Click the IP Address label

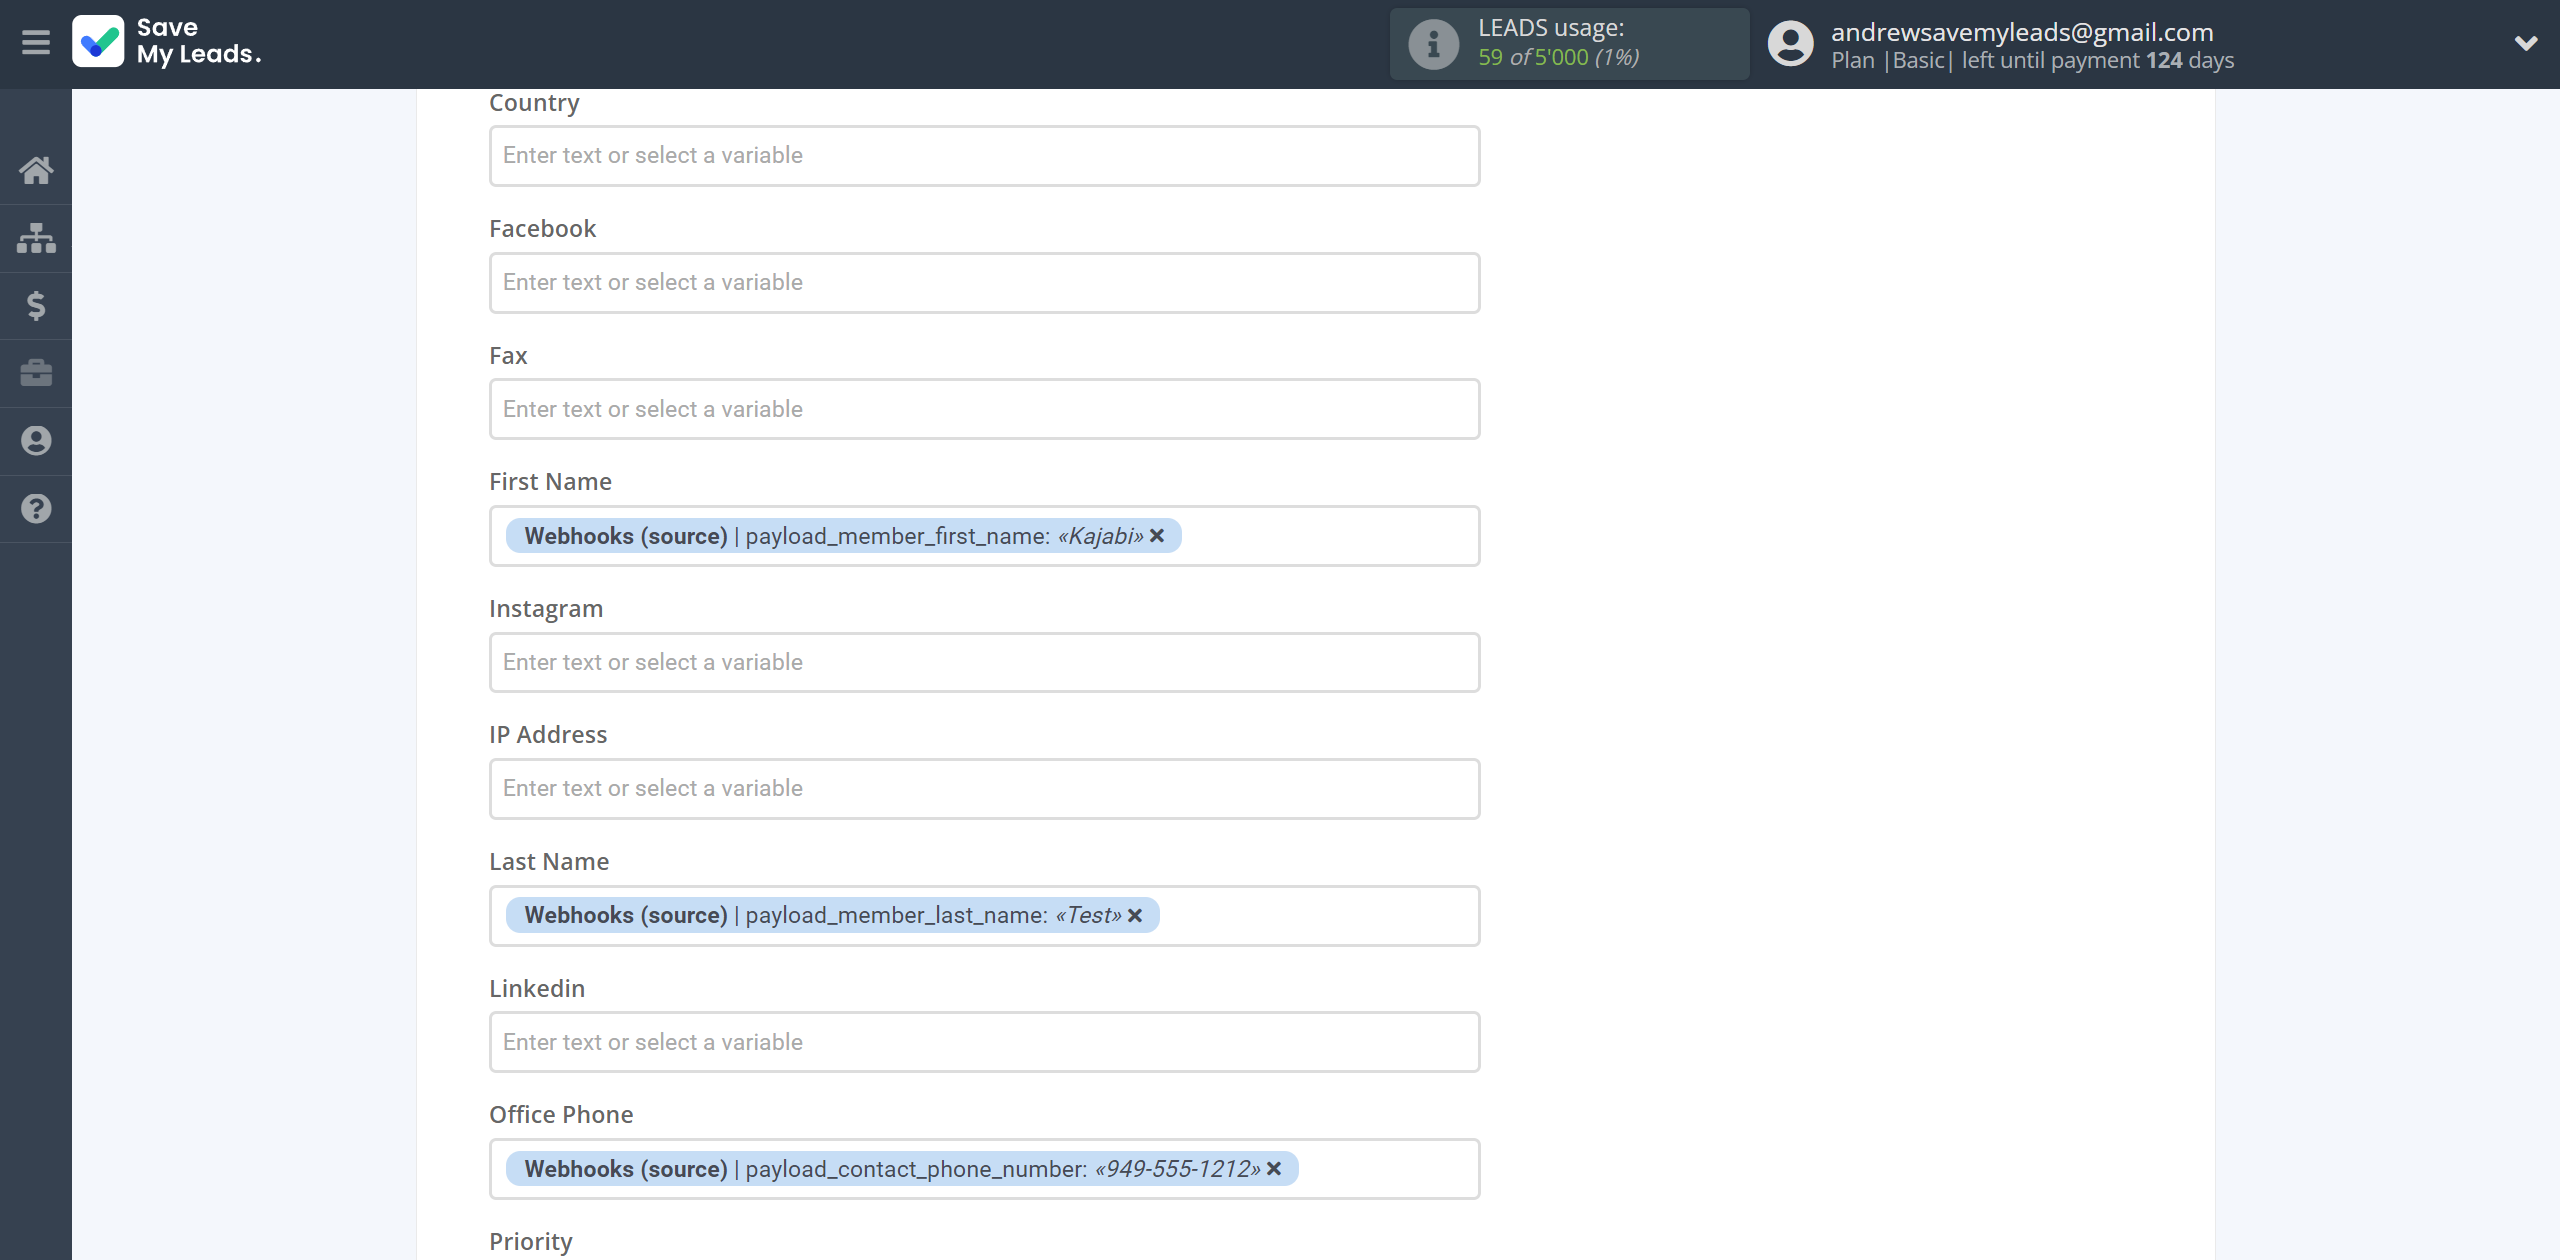tap(548, 735)
